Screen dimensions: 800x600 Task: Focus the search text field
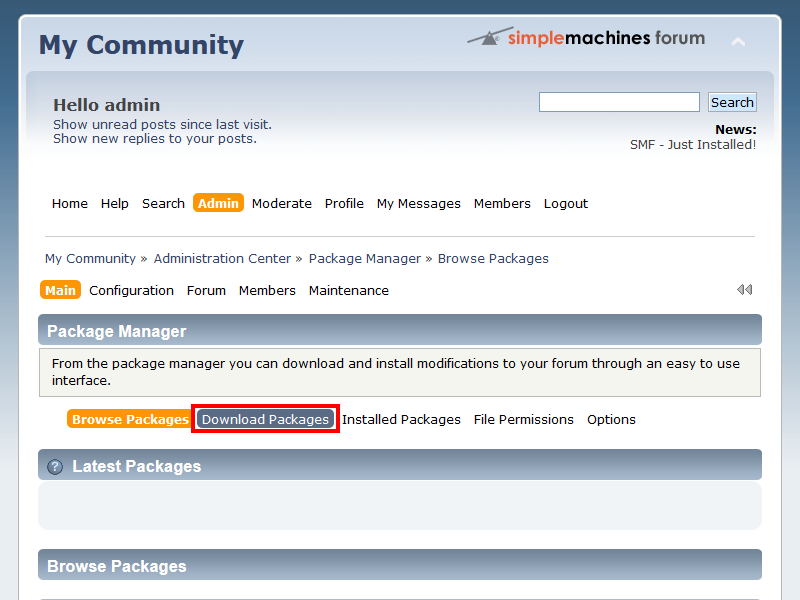click(619, 102)
